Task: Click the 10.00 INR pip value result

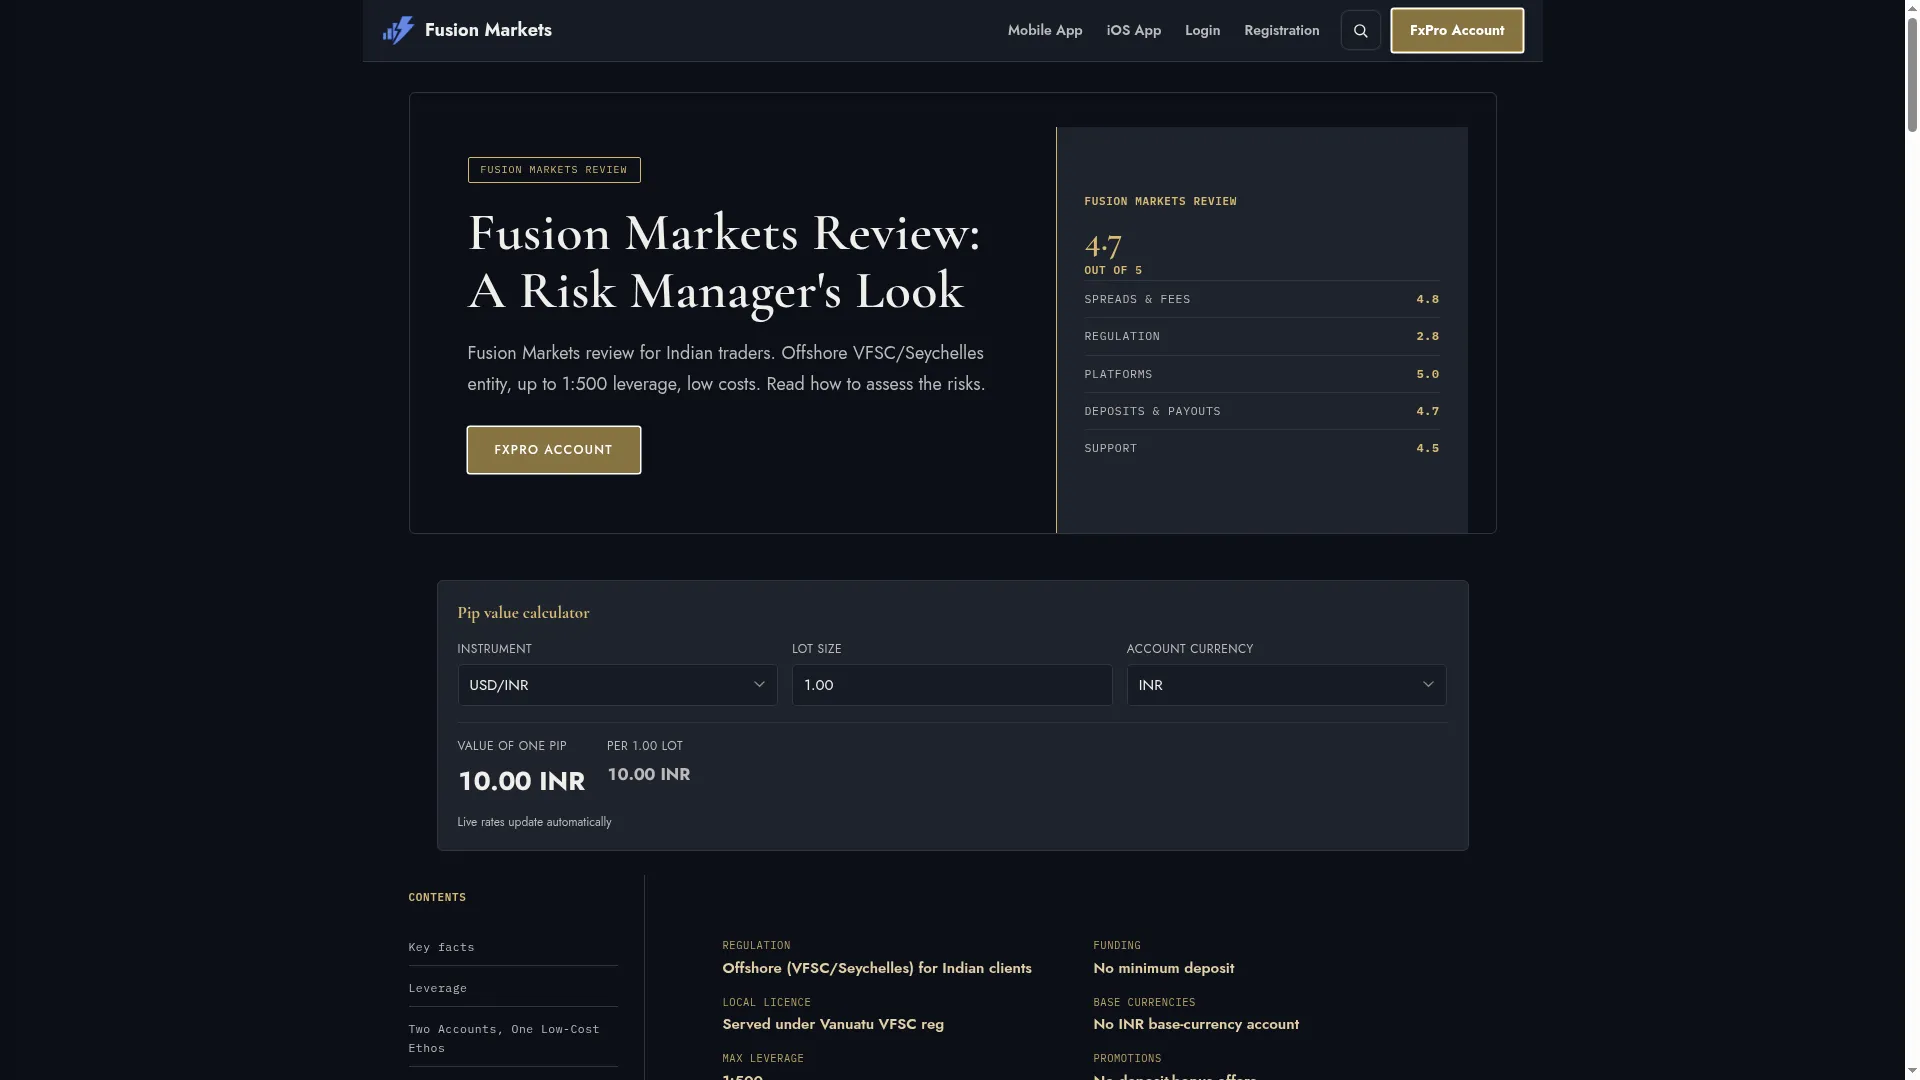Action: pos(521,781)
